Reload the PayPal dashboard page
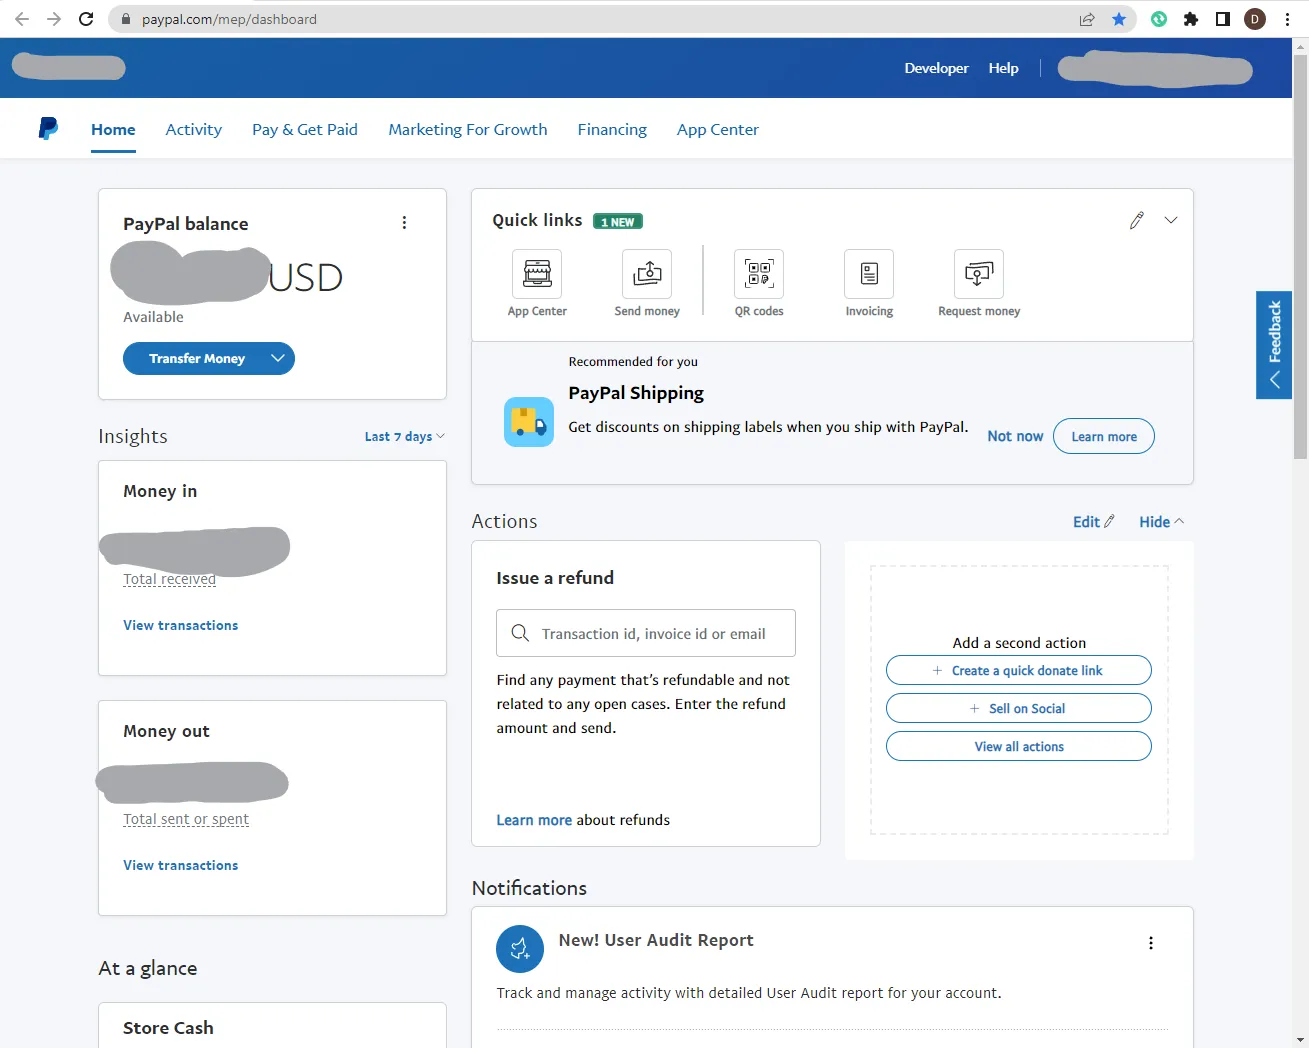The width and height of the screenshot is (1309, 1048). click(86, 19)
